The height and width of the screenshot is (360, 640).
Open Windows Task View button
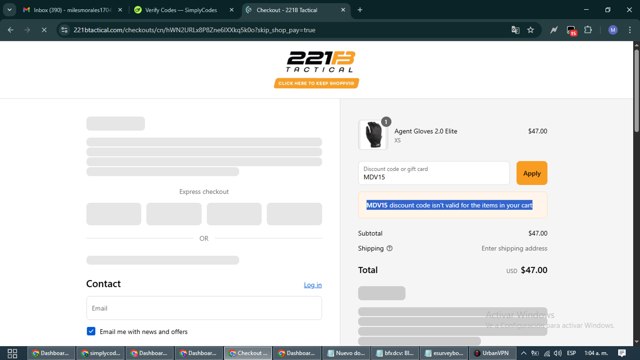pos(12,353)
